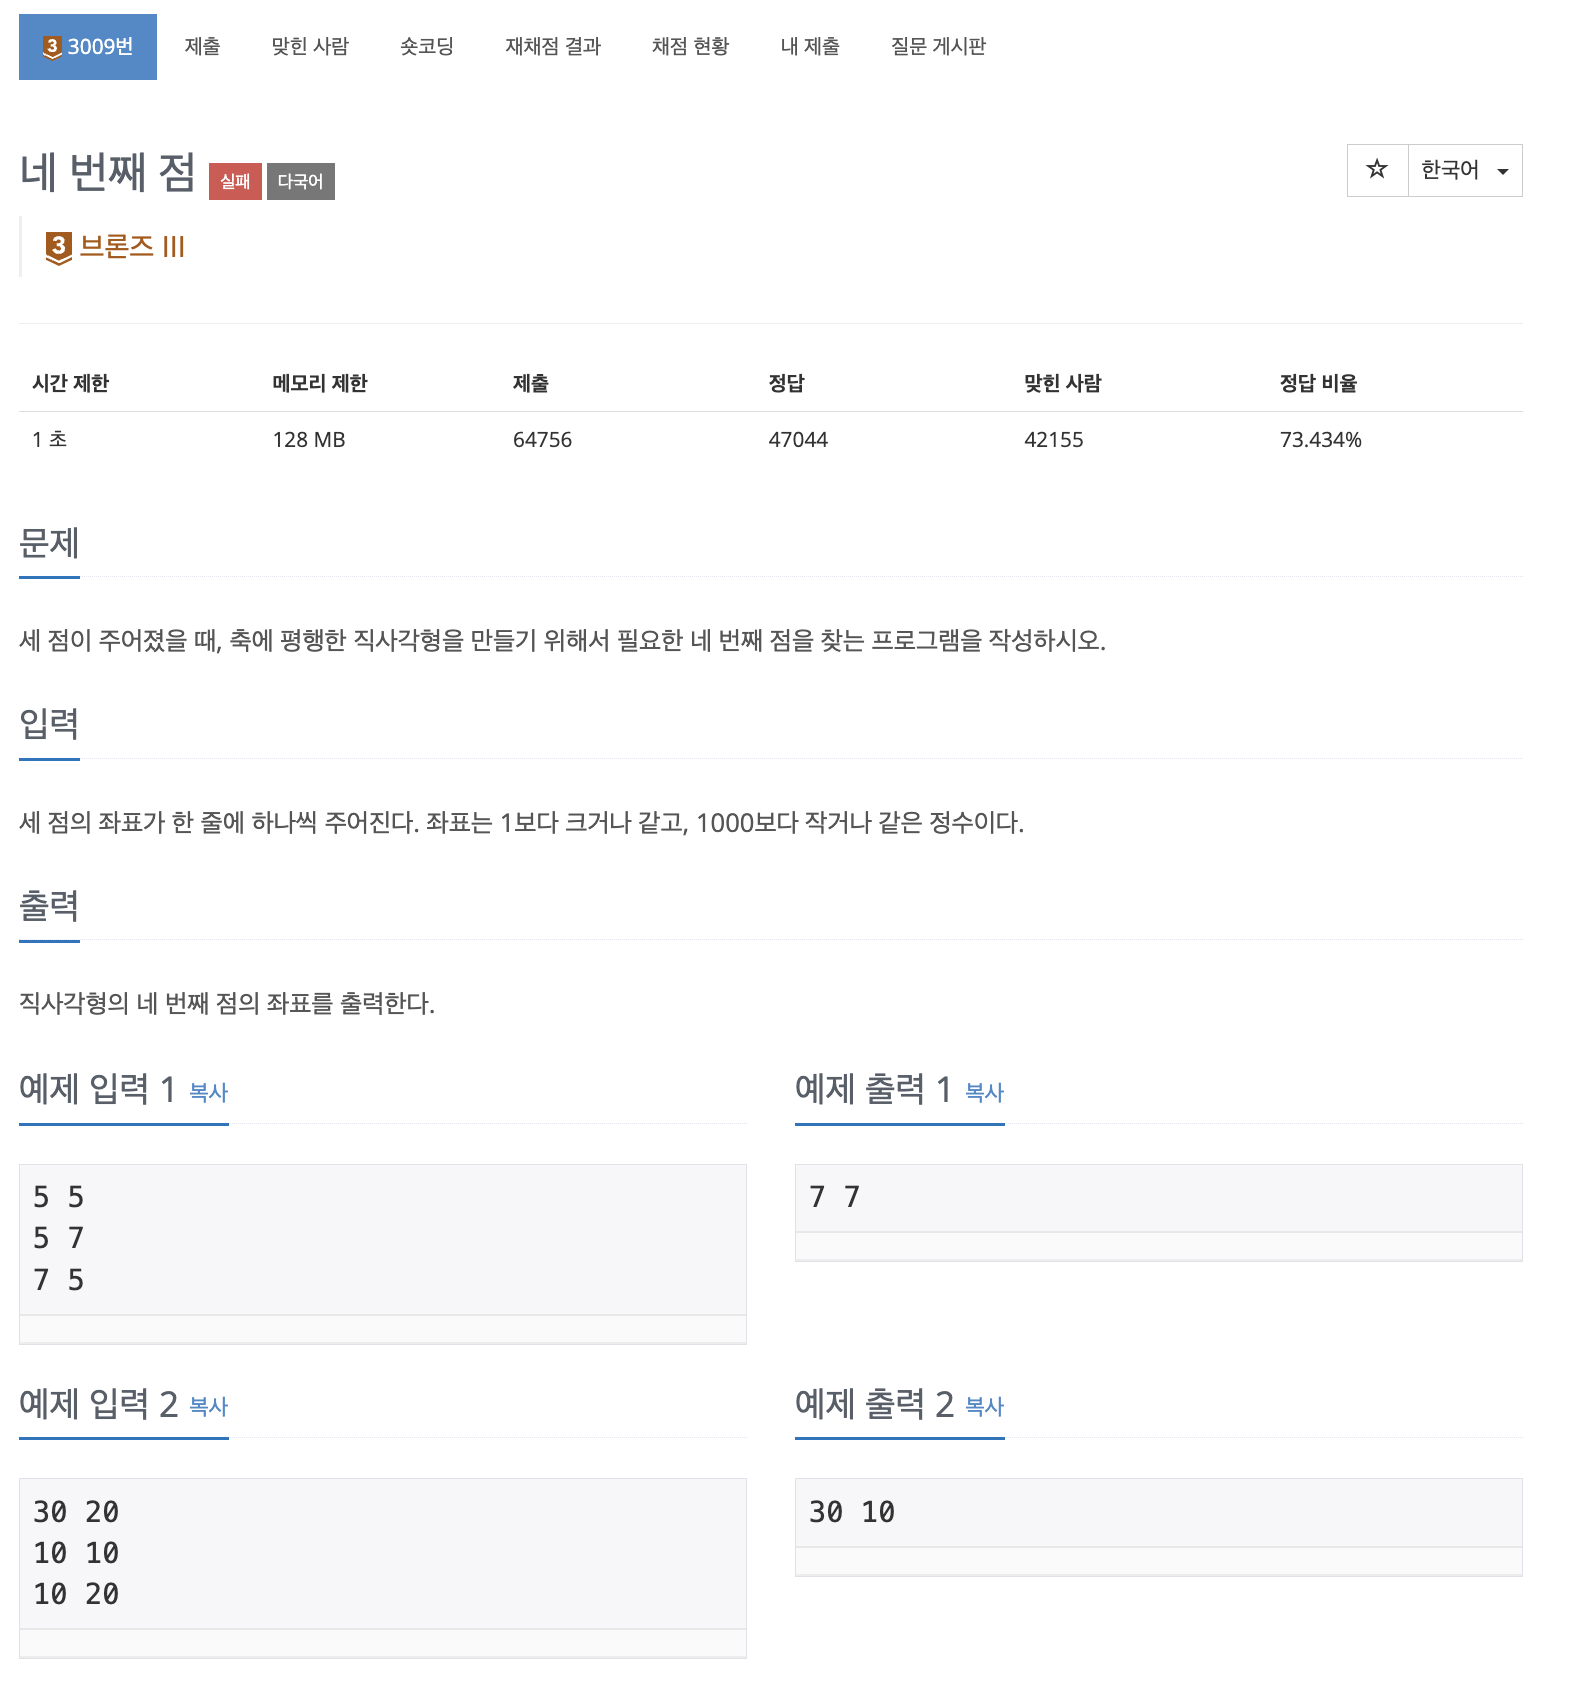This screenshot has height=1688, width=1576.
Task: Click the 다국어 label badge
Action: pyautogui.click(x=301, y=181)
